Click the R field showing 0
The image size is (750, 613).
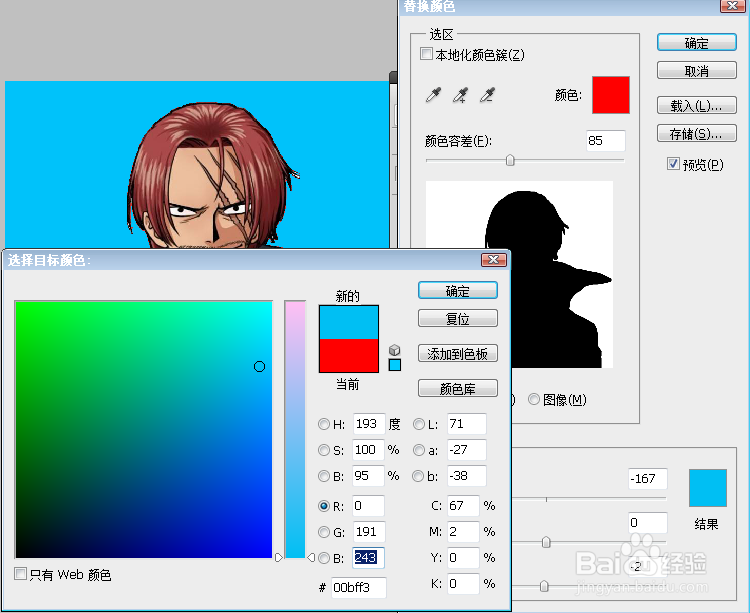[369, 506]
